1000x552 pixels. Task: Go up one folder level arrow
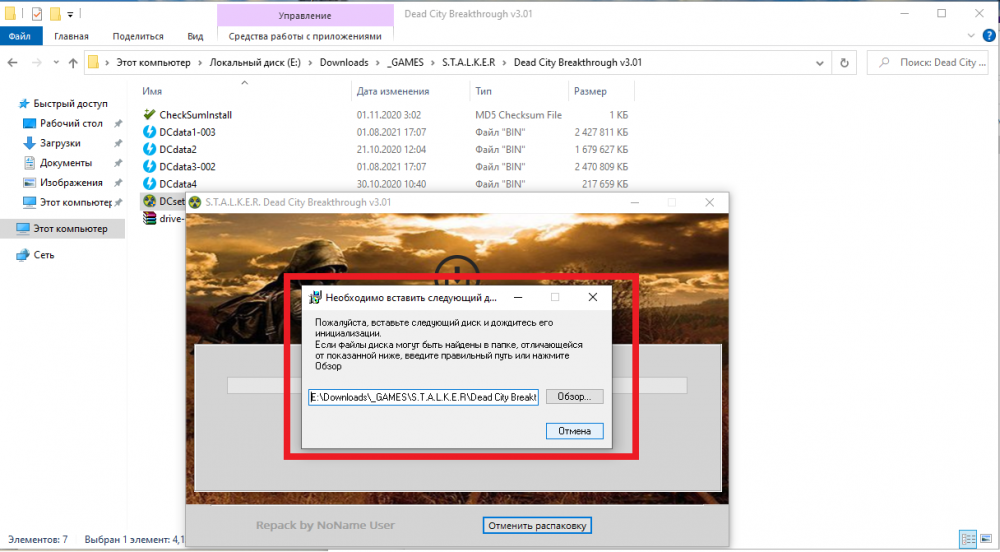click(x=73, y=62)
